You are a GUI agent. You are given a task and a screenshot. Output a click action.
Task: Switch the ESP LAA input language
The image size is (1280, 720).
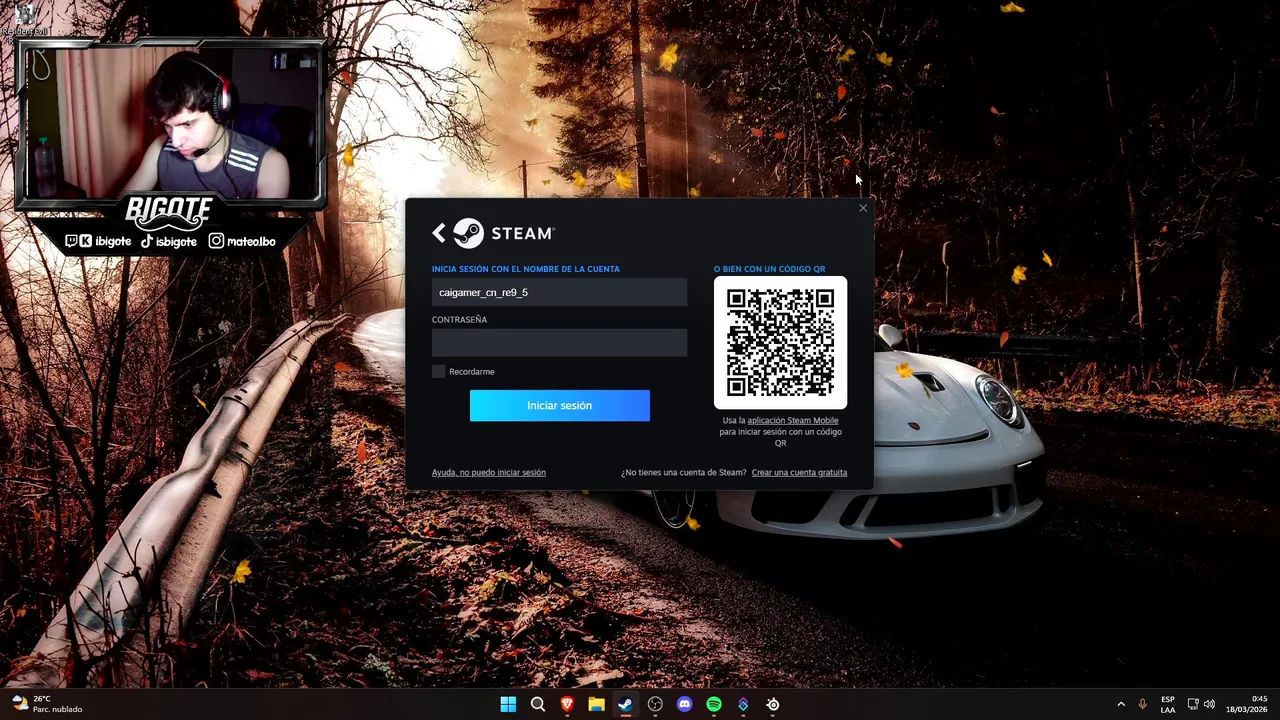tap(1168, 704)
